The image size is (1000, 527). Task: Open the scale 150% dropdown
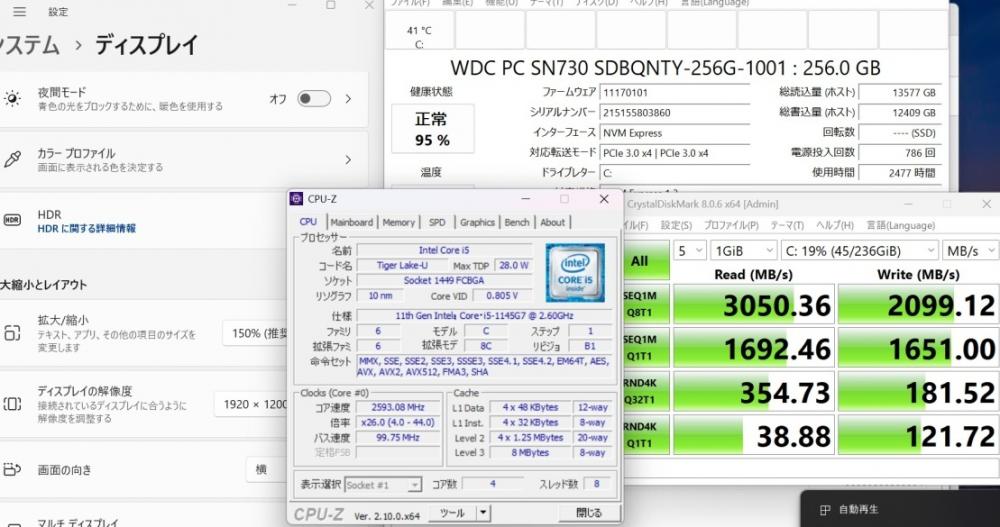[x=255, y=334]
